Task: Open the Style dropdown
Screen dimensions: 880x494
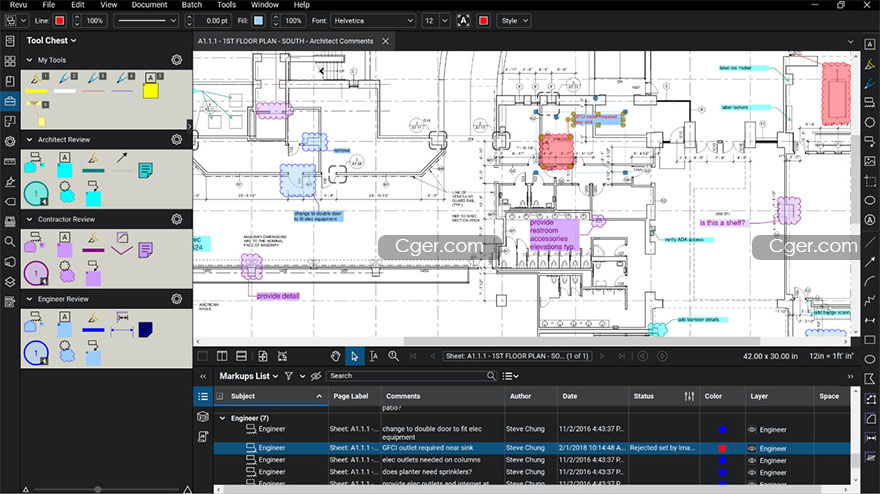Action: [514, 21]
